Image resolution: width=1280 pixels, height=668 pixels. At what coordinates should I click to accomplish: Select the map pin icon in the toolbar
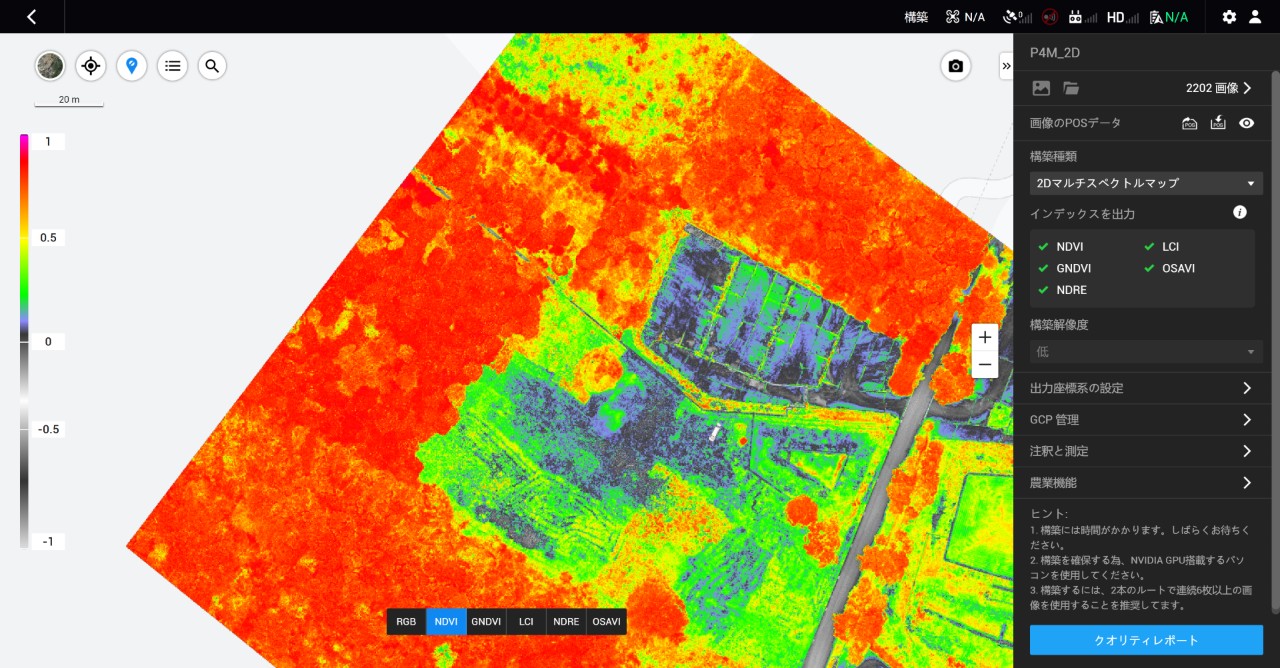point(131,65)
